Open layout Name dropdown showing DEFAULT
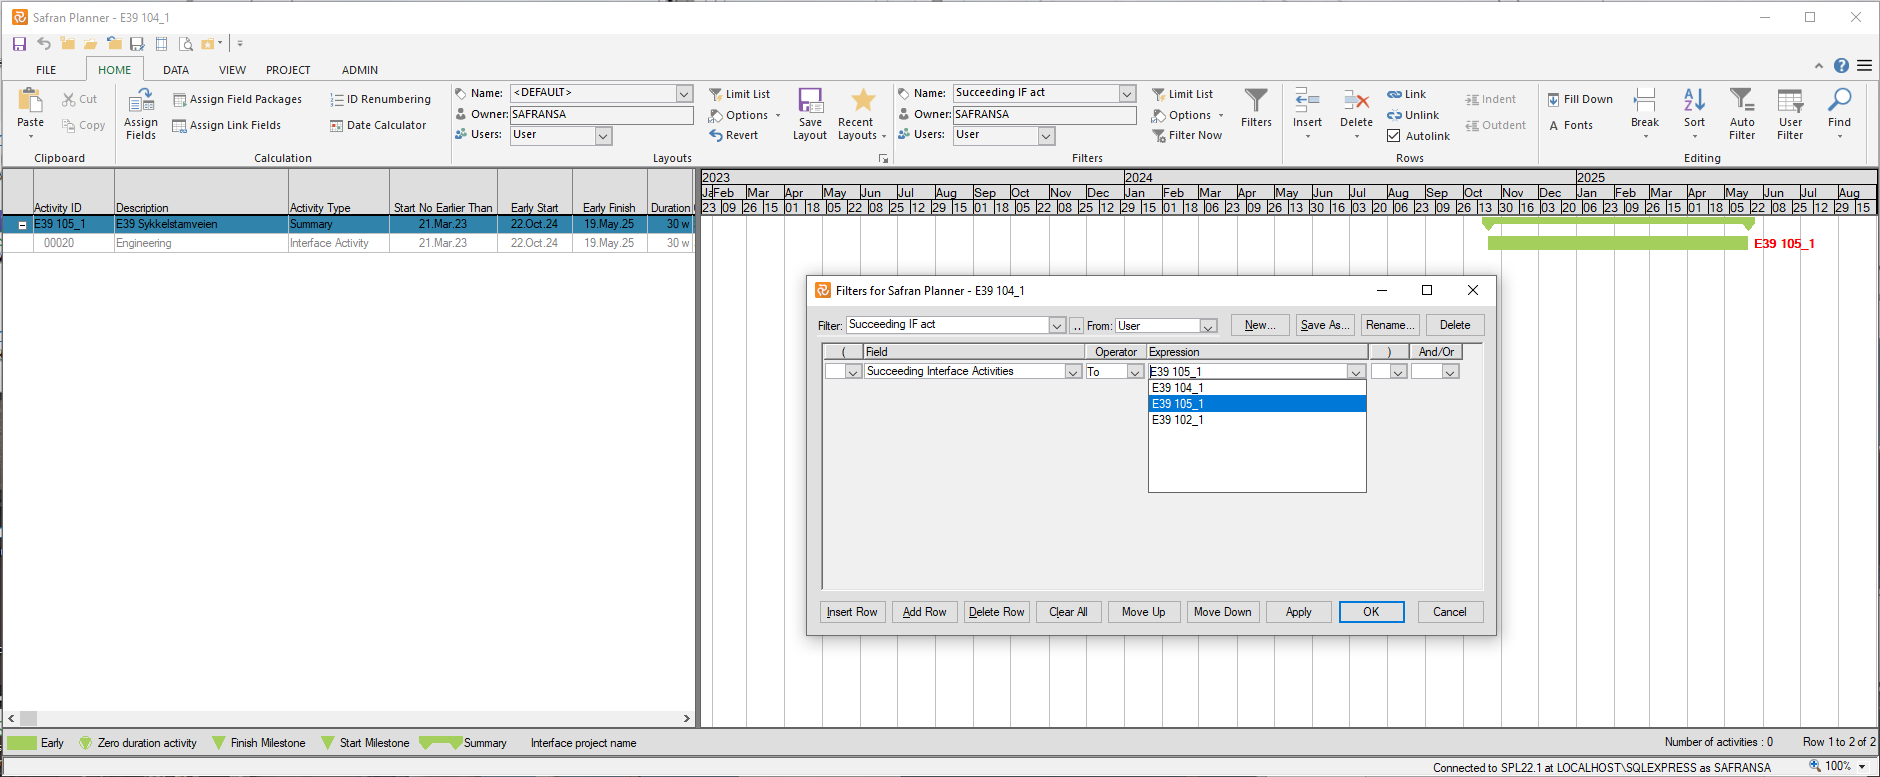 [684, 94]
